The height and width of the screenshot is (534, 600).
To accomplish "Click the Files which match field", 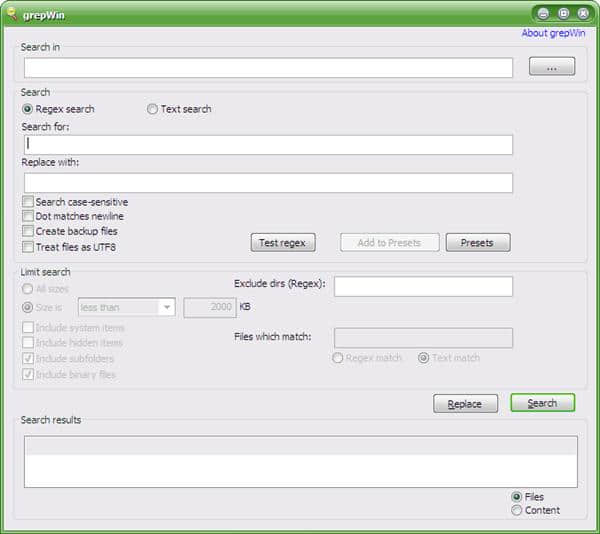I will (x=423, y=338).
